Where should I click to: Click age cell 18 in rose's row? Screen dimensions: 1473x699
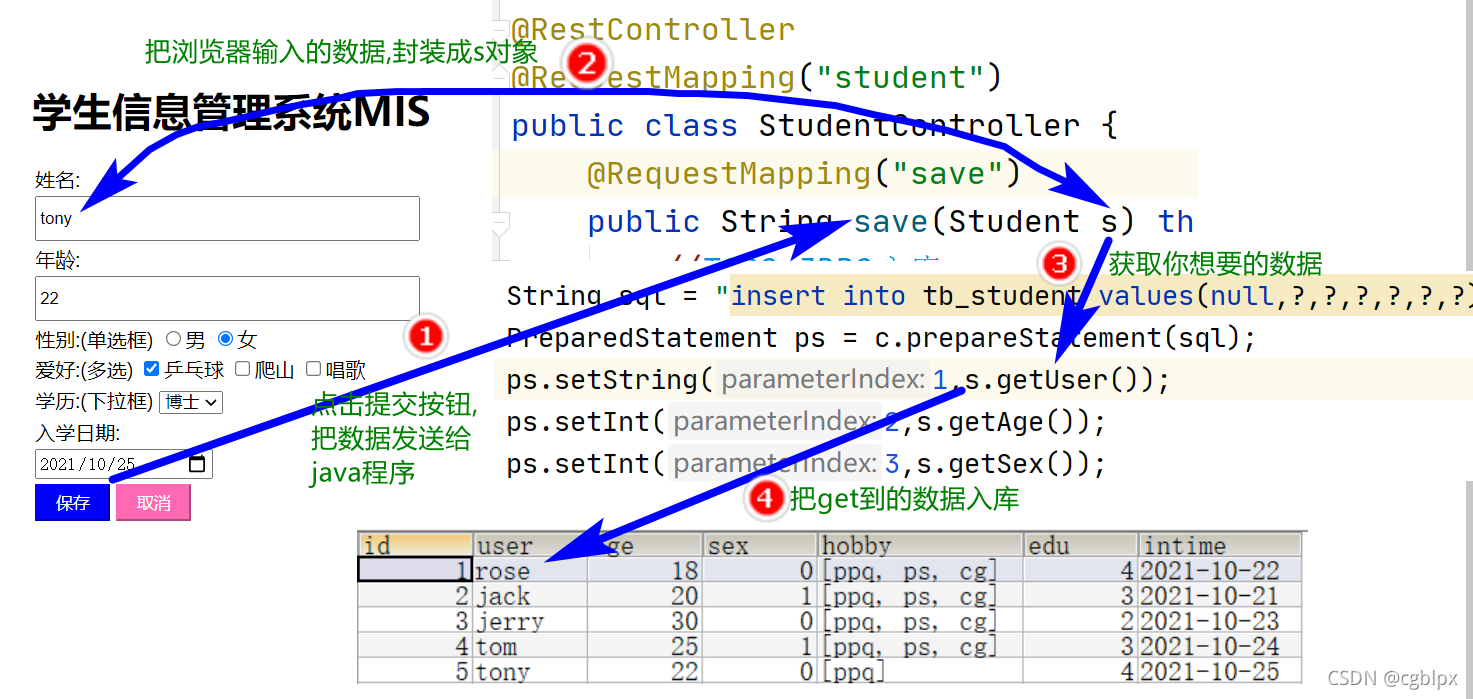[x=645, y=570]
